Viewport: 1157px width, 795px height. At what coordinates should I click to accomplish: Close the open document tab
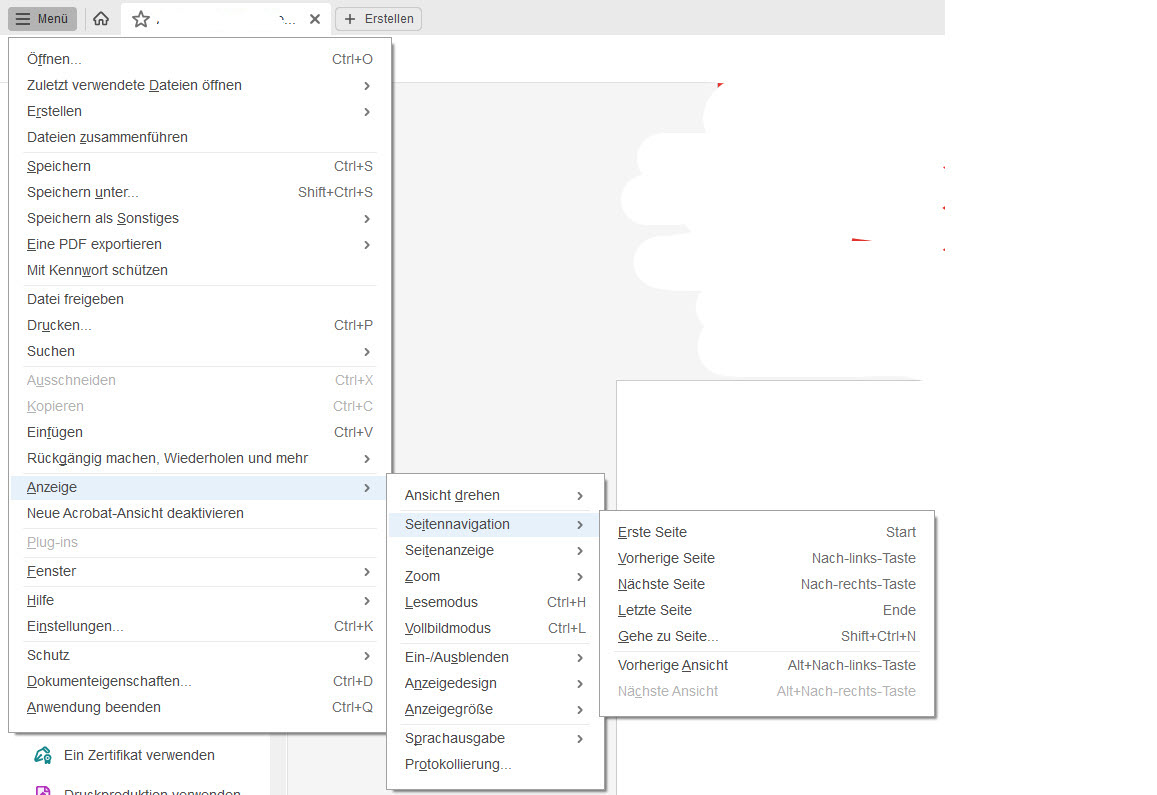pyautogui.click(x=315, y=19)
